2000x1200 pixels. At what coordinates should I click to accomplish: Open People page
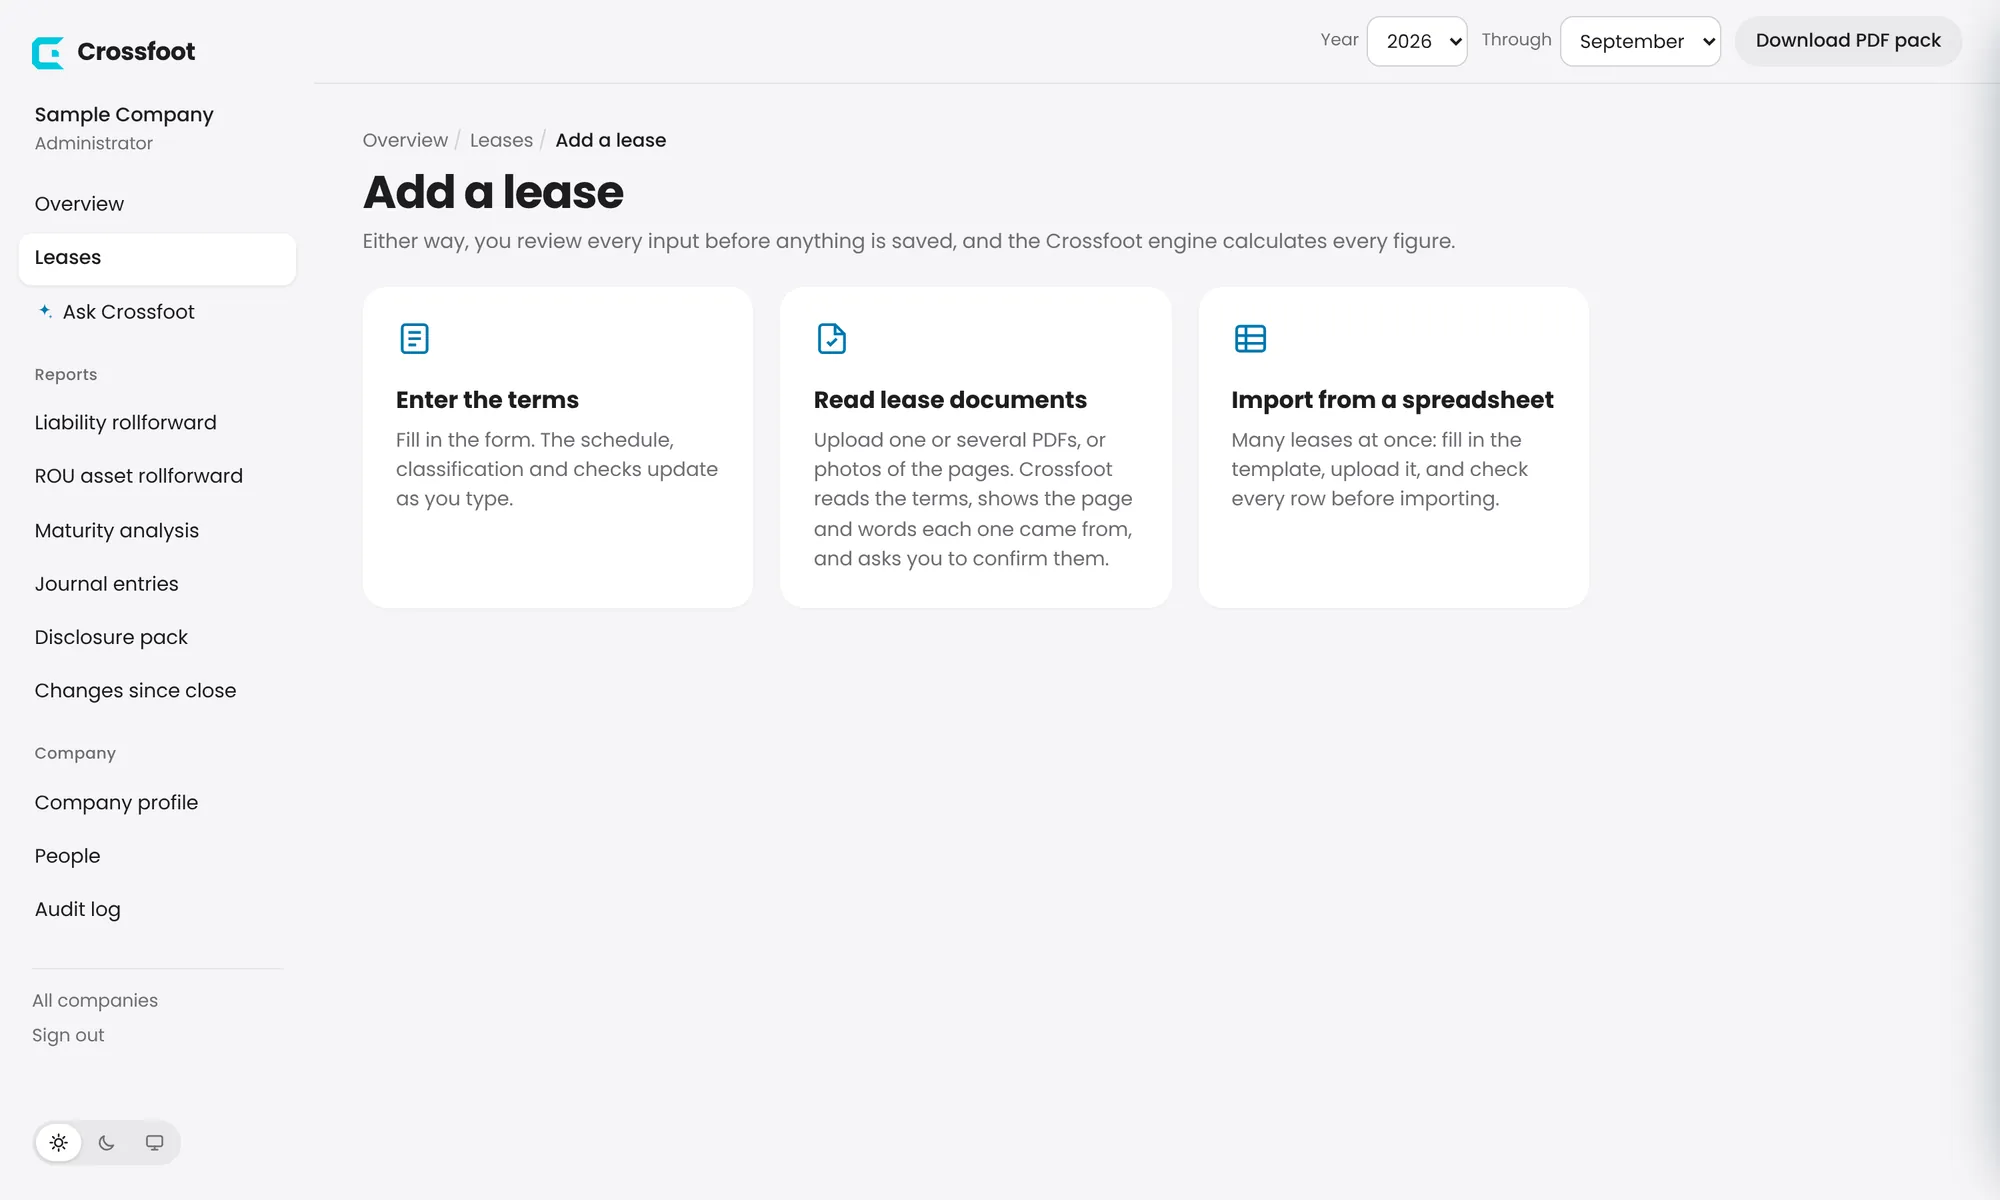click(157, 856)
